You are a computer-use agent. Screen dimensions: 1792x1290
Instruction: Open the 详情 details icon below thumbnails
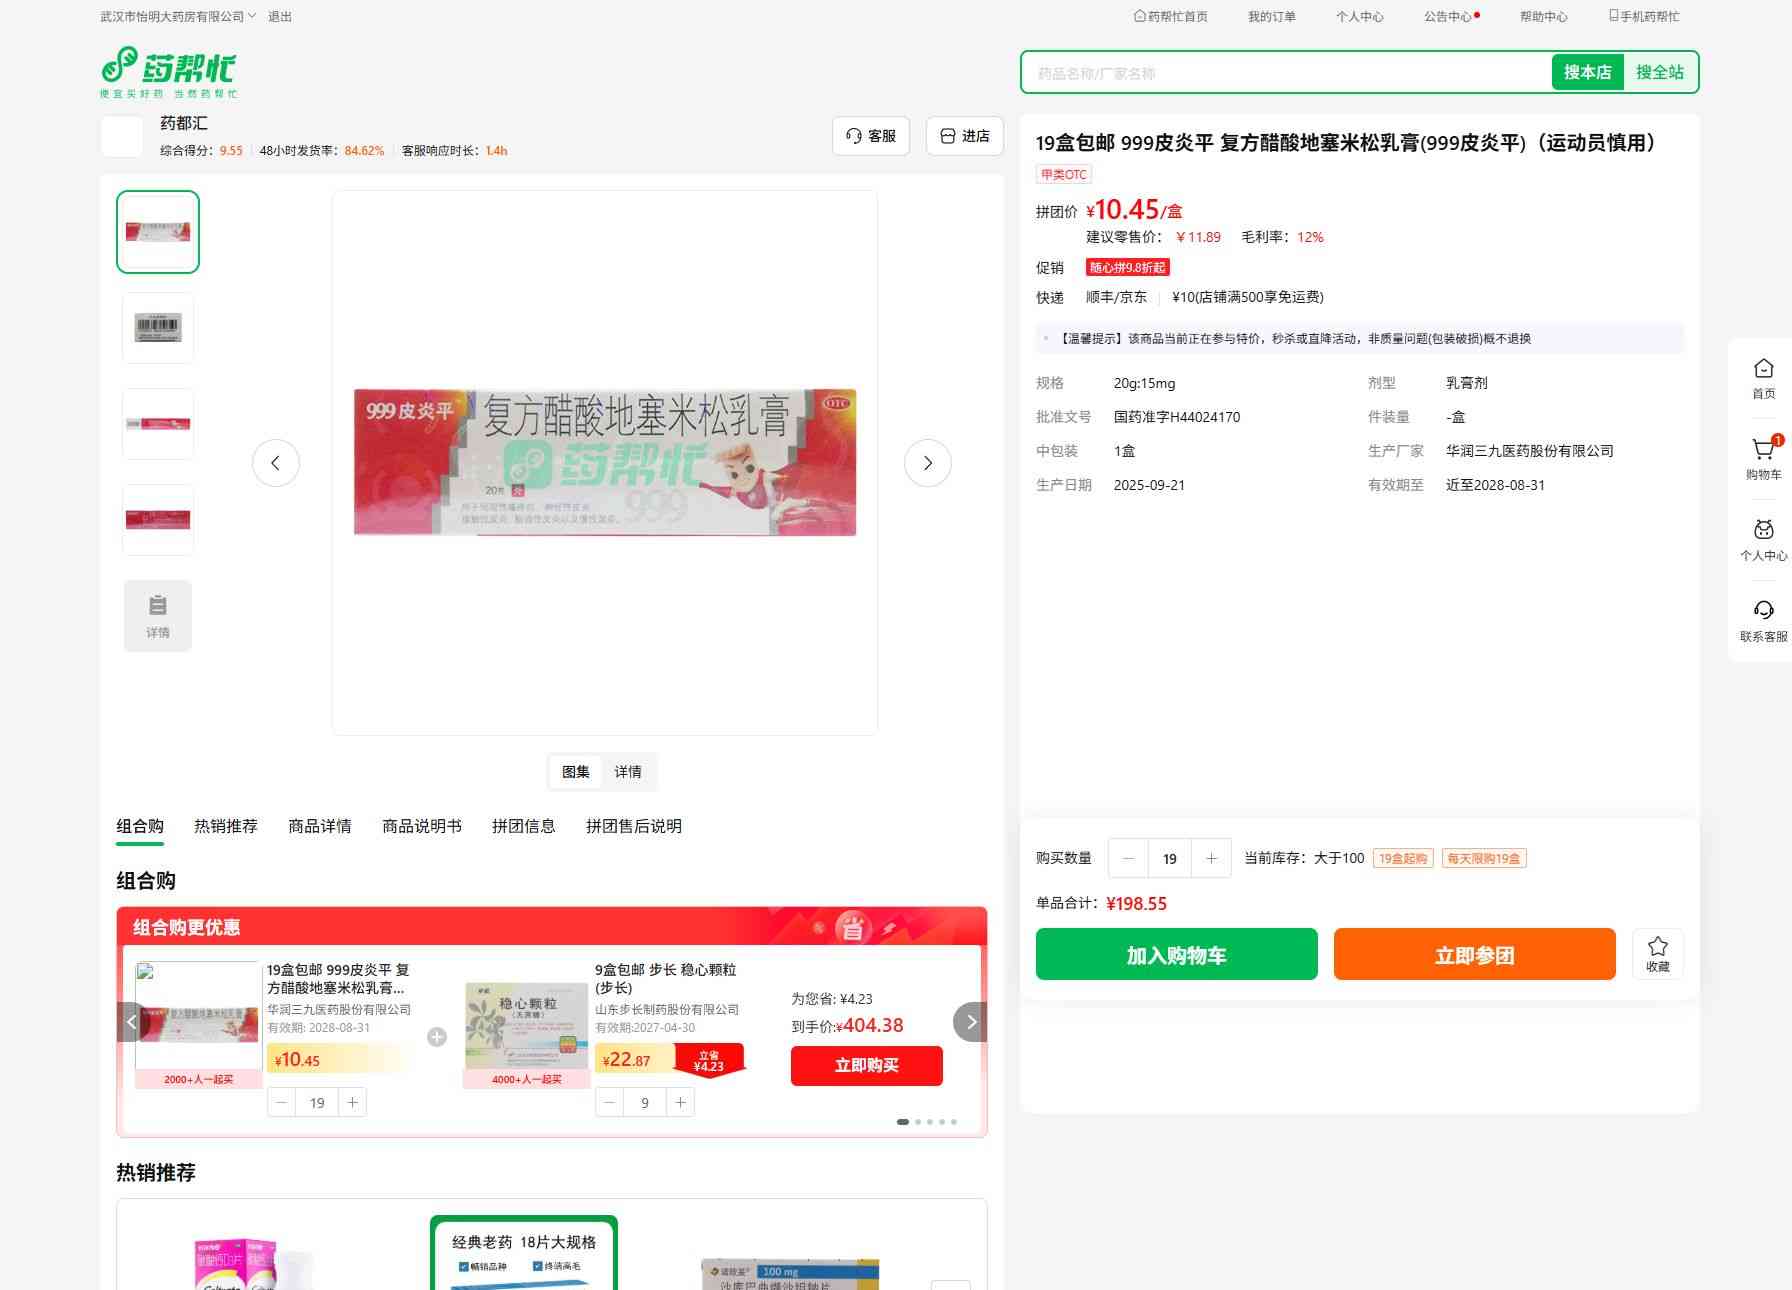pos(158,616)
